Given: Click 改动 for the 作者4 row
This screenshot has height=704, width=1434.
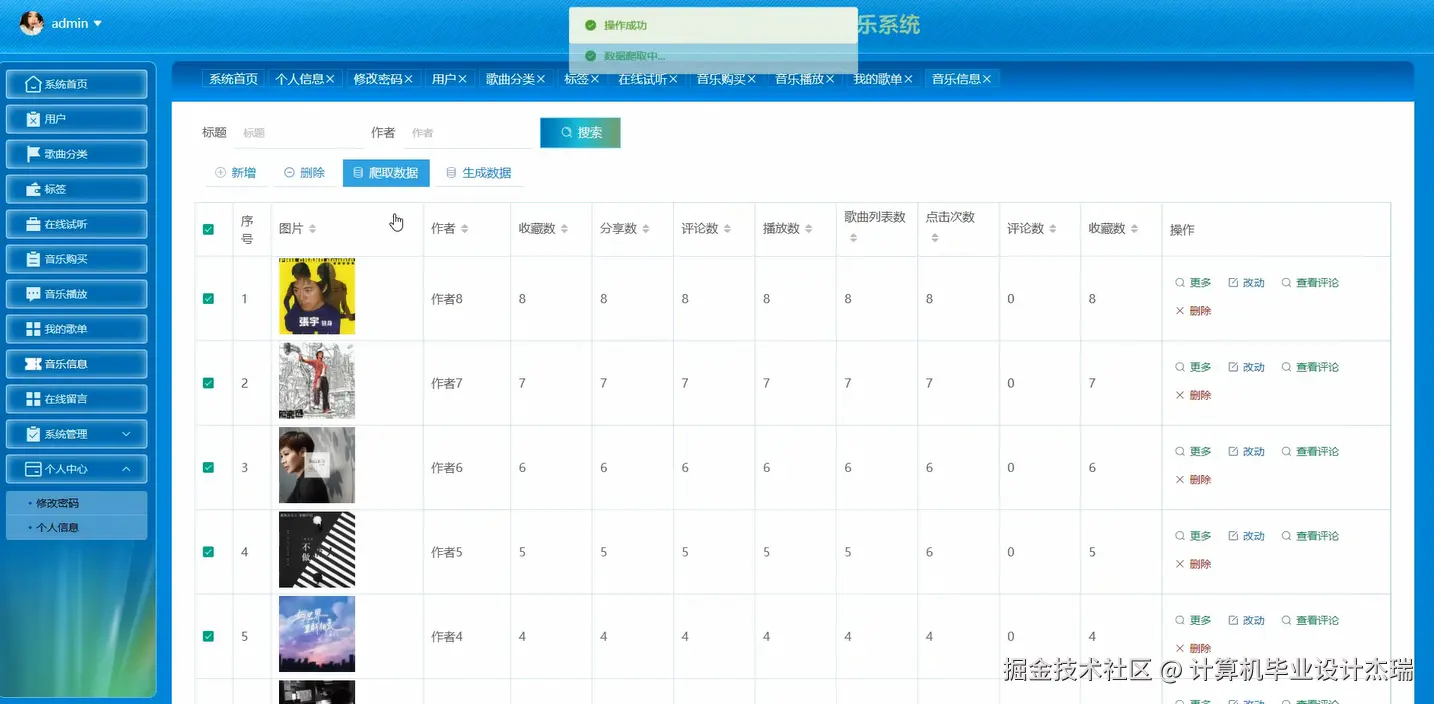Looking at the screenshot, I should coord(1246,620).
